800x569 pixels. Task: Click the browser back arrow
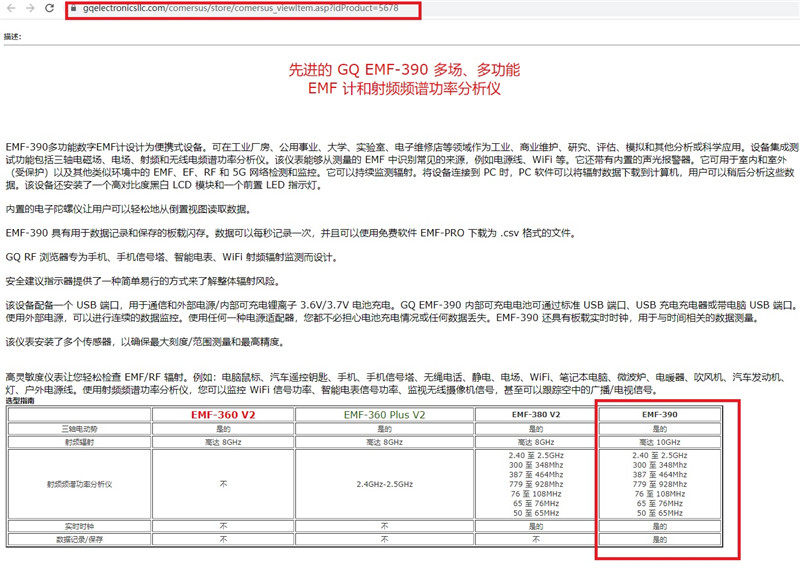[11, 8]
